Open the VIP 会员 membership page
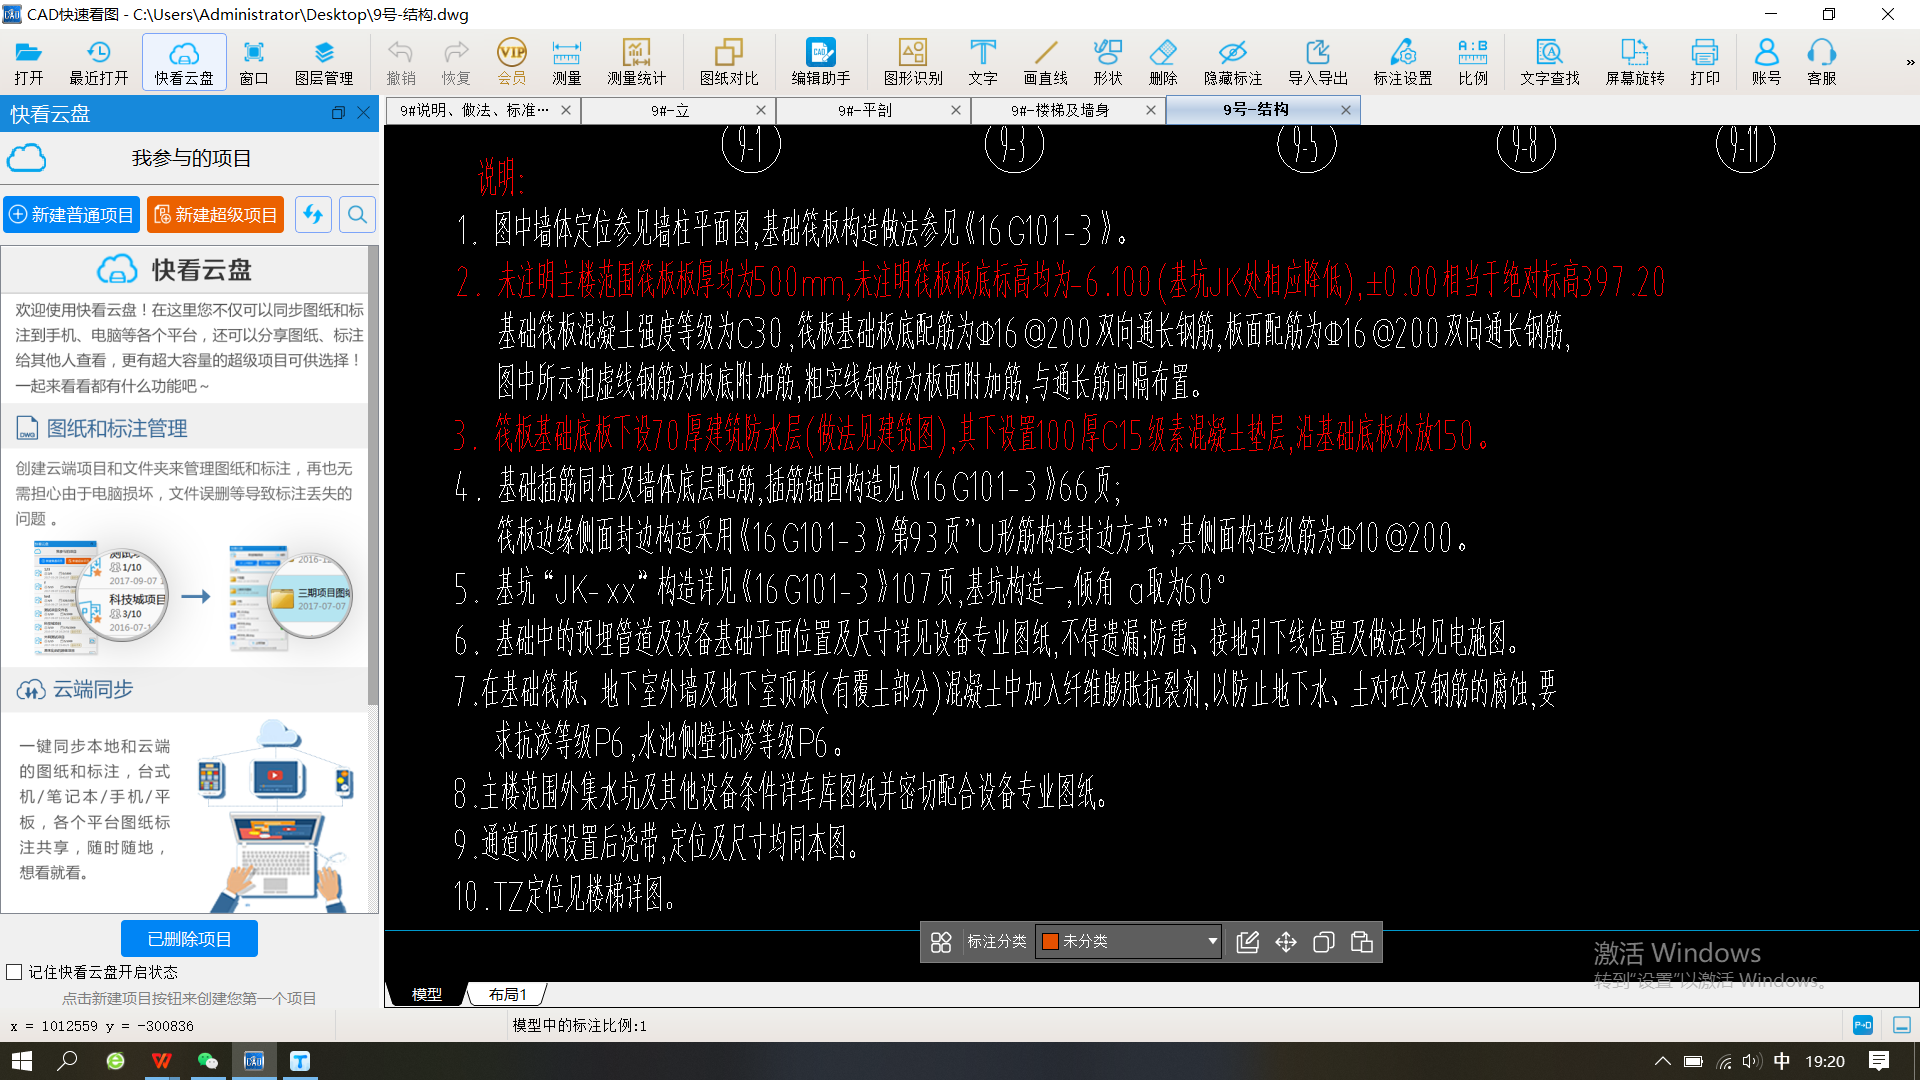The width and height of the screenshot is (1920, 1080). pyautogui.click(x=512, y=62)
